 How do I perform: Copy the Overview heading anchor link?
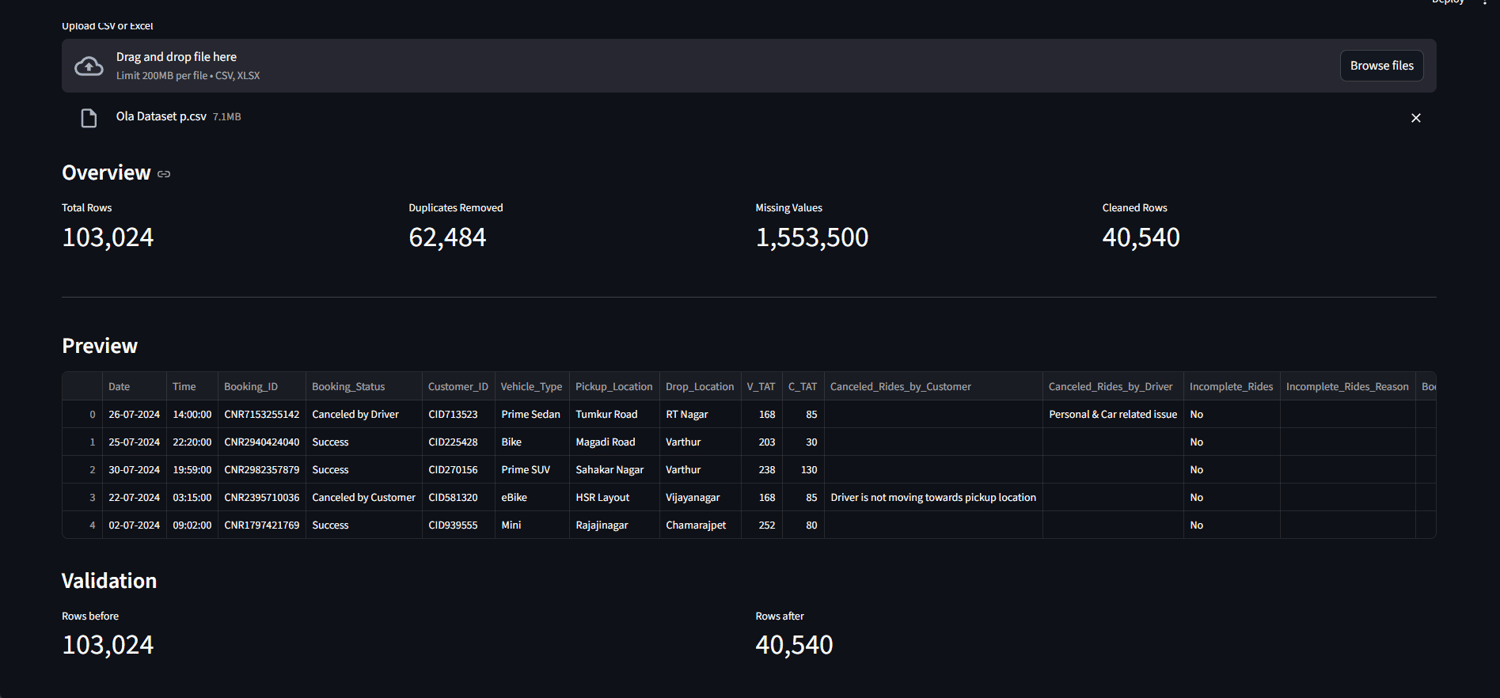click(164, 174)
